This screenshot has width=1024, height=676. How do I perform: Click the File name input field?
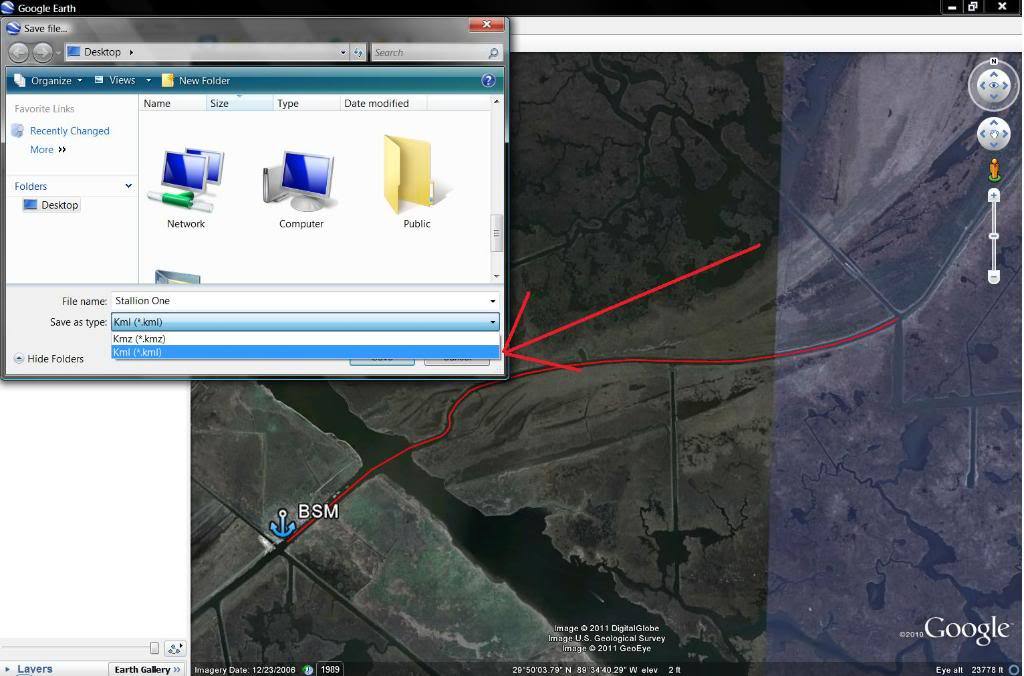tap(305, 301)
